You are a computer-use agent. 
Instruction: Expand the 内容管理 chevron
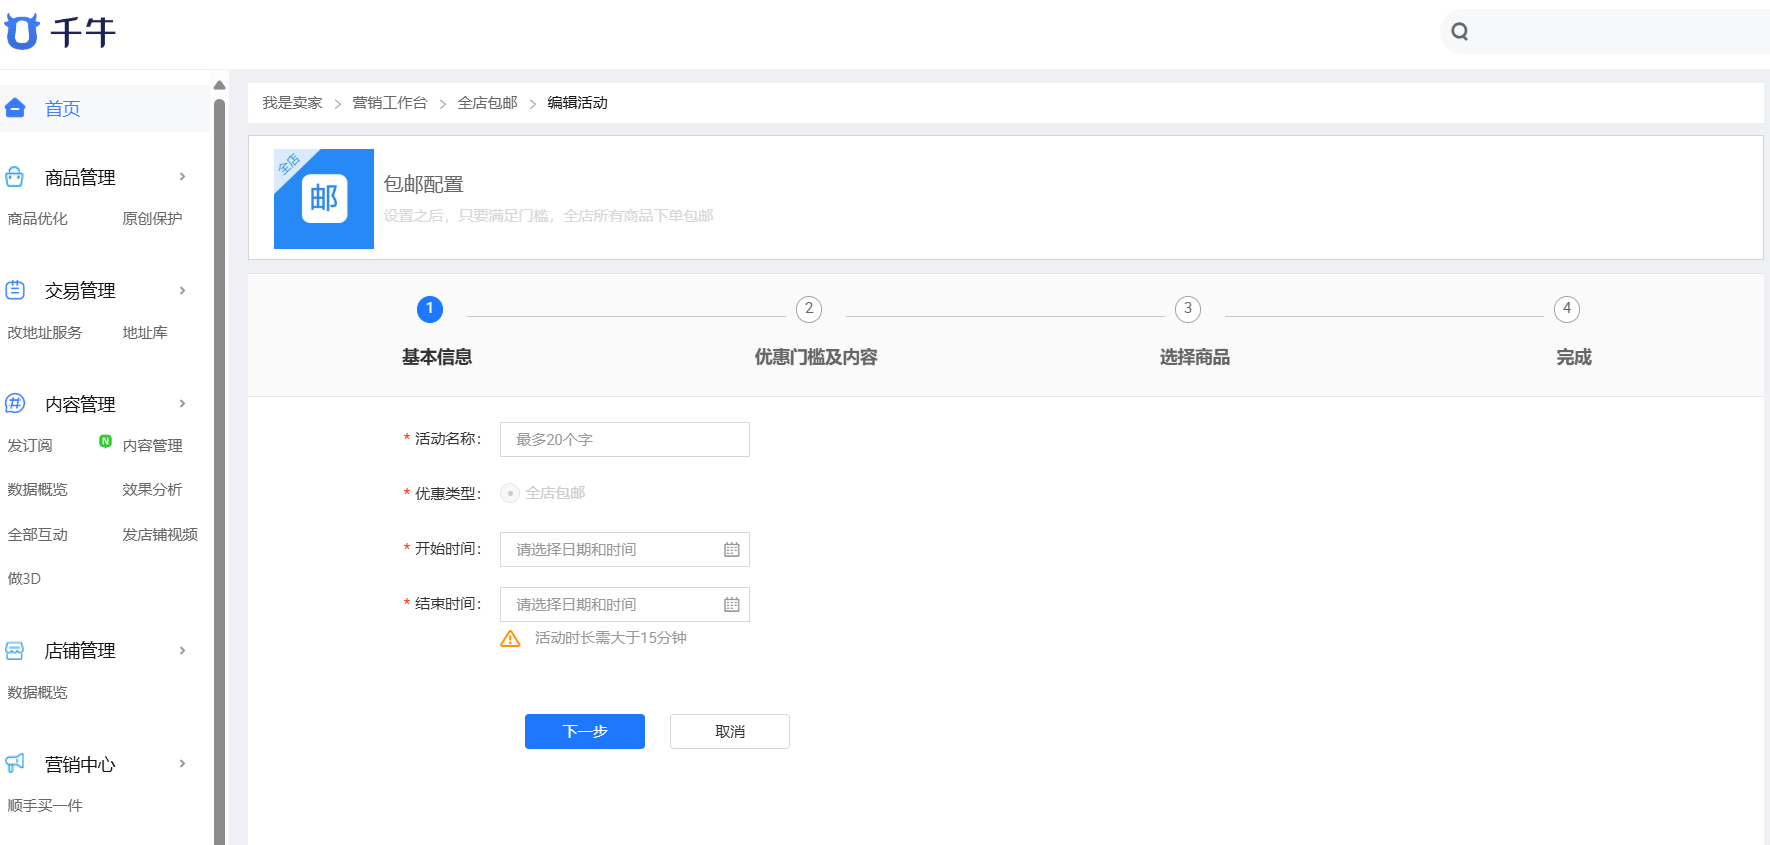pos(182,404)
